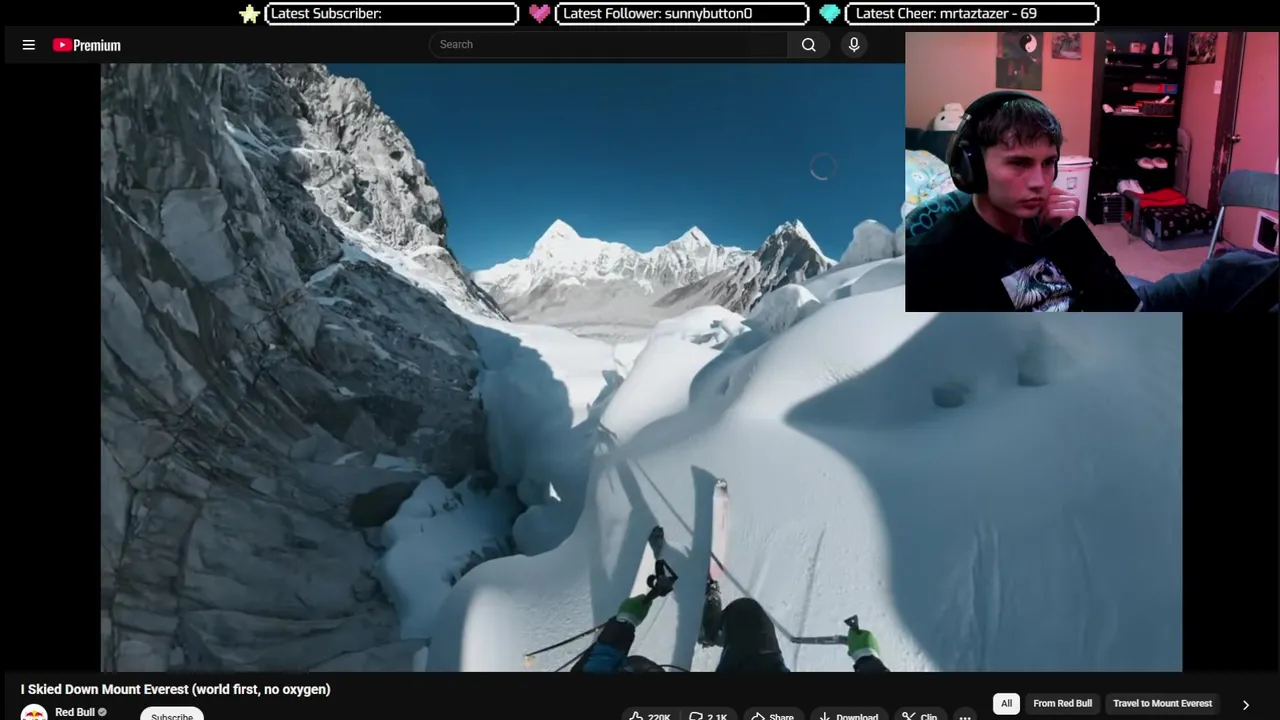
Task: Show more filter chips with right arrow
Action: (1246, 704)
